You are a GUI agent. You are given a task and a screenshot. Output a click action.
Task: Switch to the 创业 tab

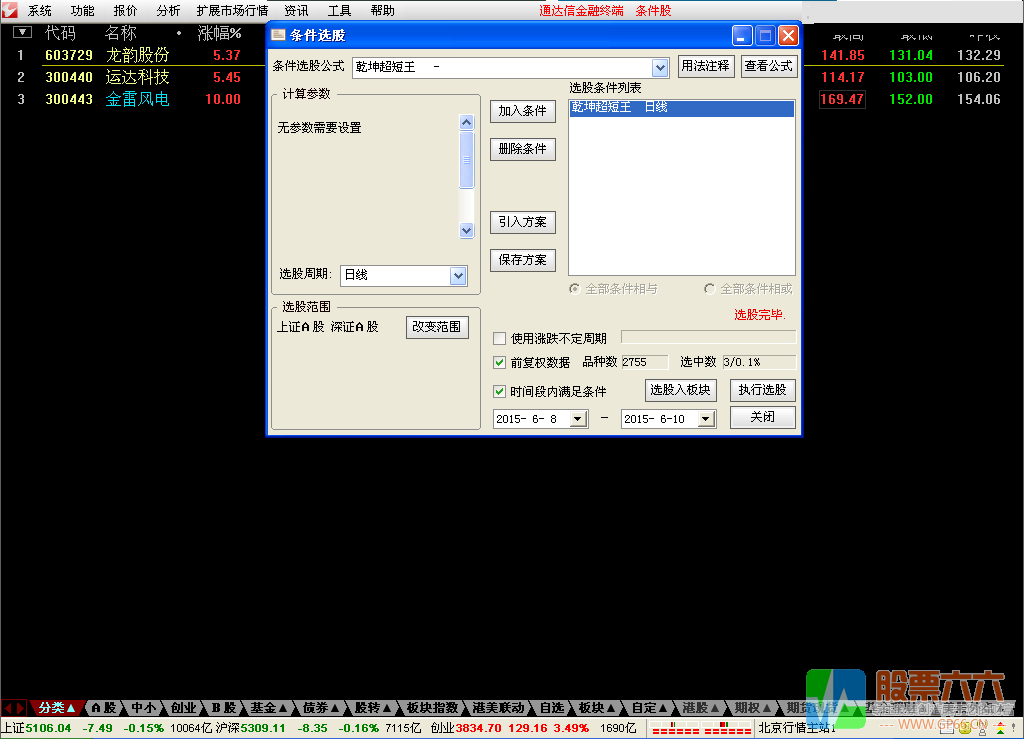tap(184, 708)
